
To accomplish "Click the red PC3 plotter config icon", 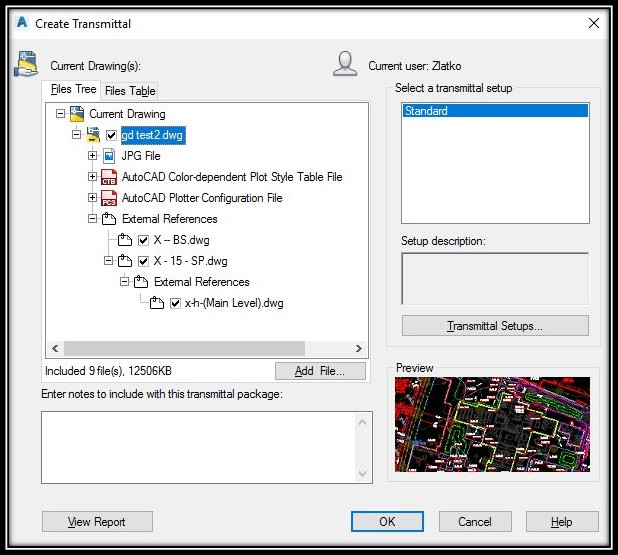I will (x=109, y=198).
